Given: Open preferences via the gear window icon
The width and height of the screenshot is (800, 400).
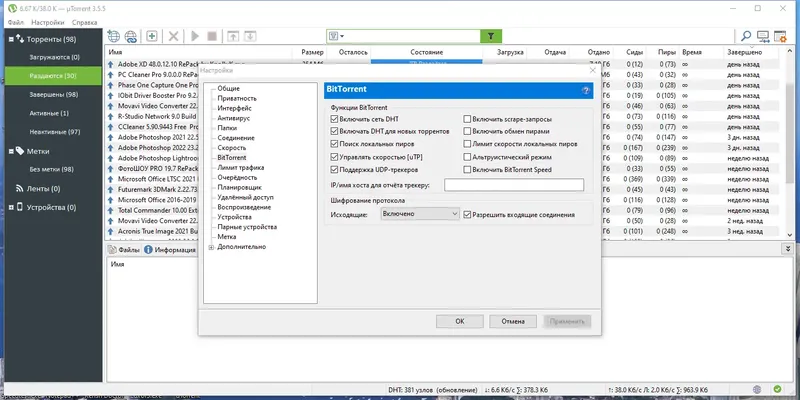Looking at the screenshot, I should (780, 36).
